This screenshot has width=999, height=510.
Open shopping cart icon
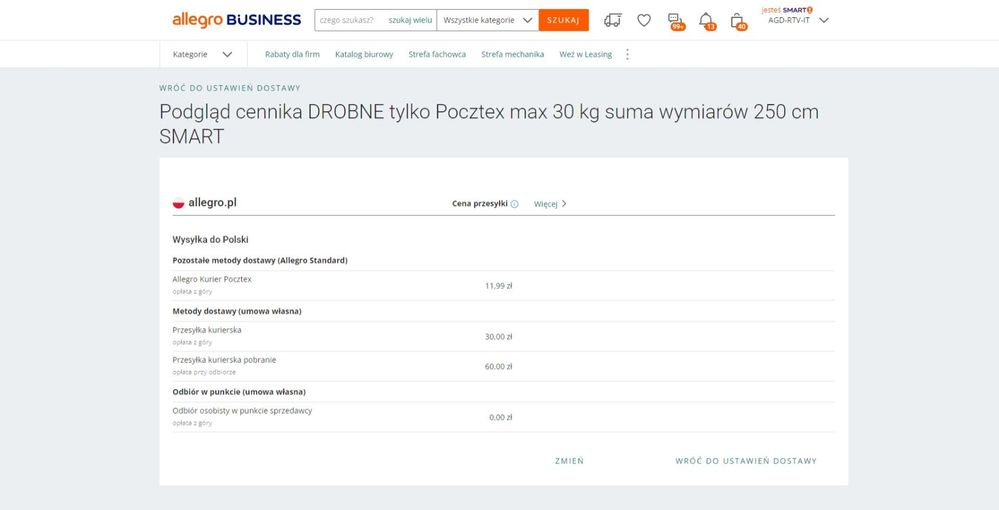point(738,21)
